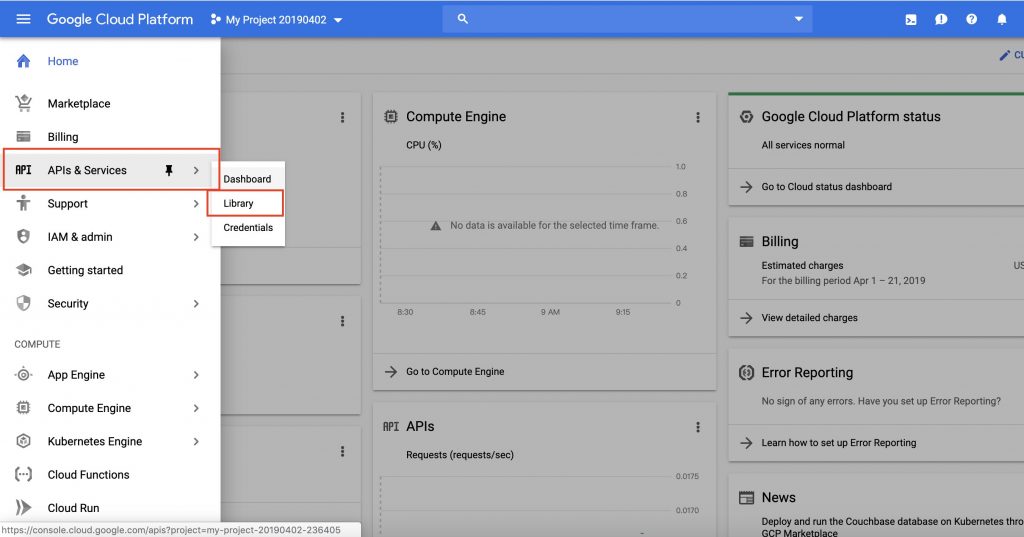The width and height of the screenshot is (1024, 537).
Task: Click the News card icon
Action: (x=746, y=497)
